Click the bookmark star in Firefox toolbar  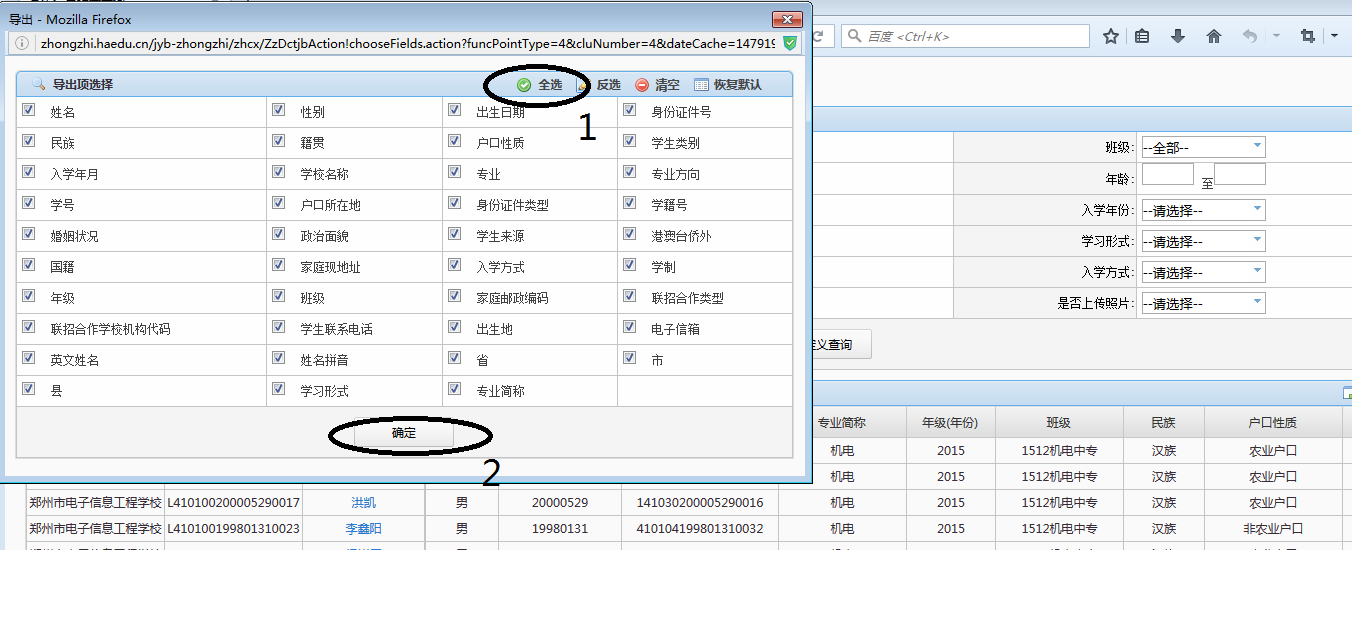(1111, 36)
